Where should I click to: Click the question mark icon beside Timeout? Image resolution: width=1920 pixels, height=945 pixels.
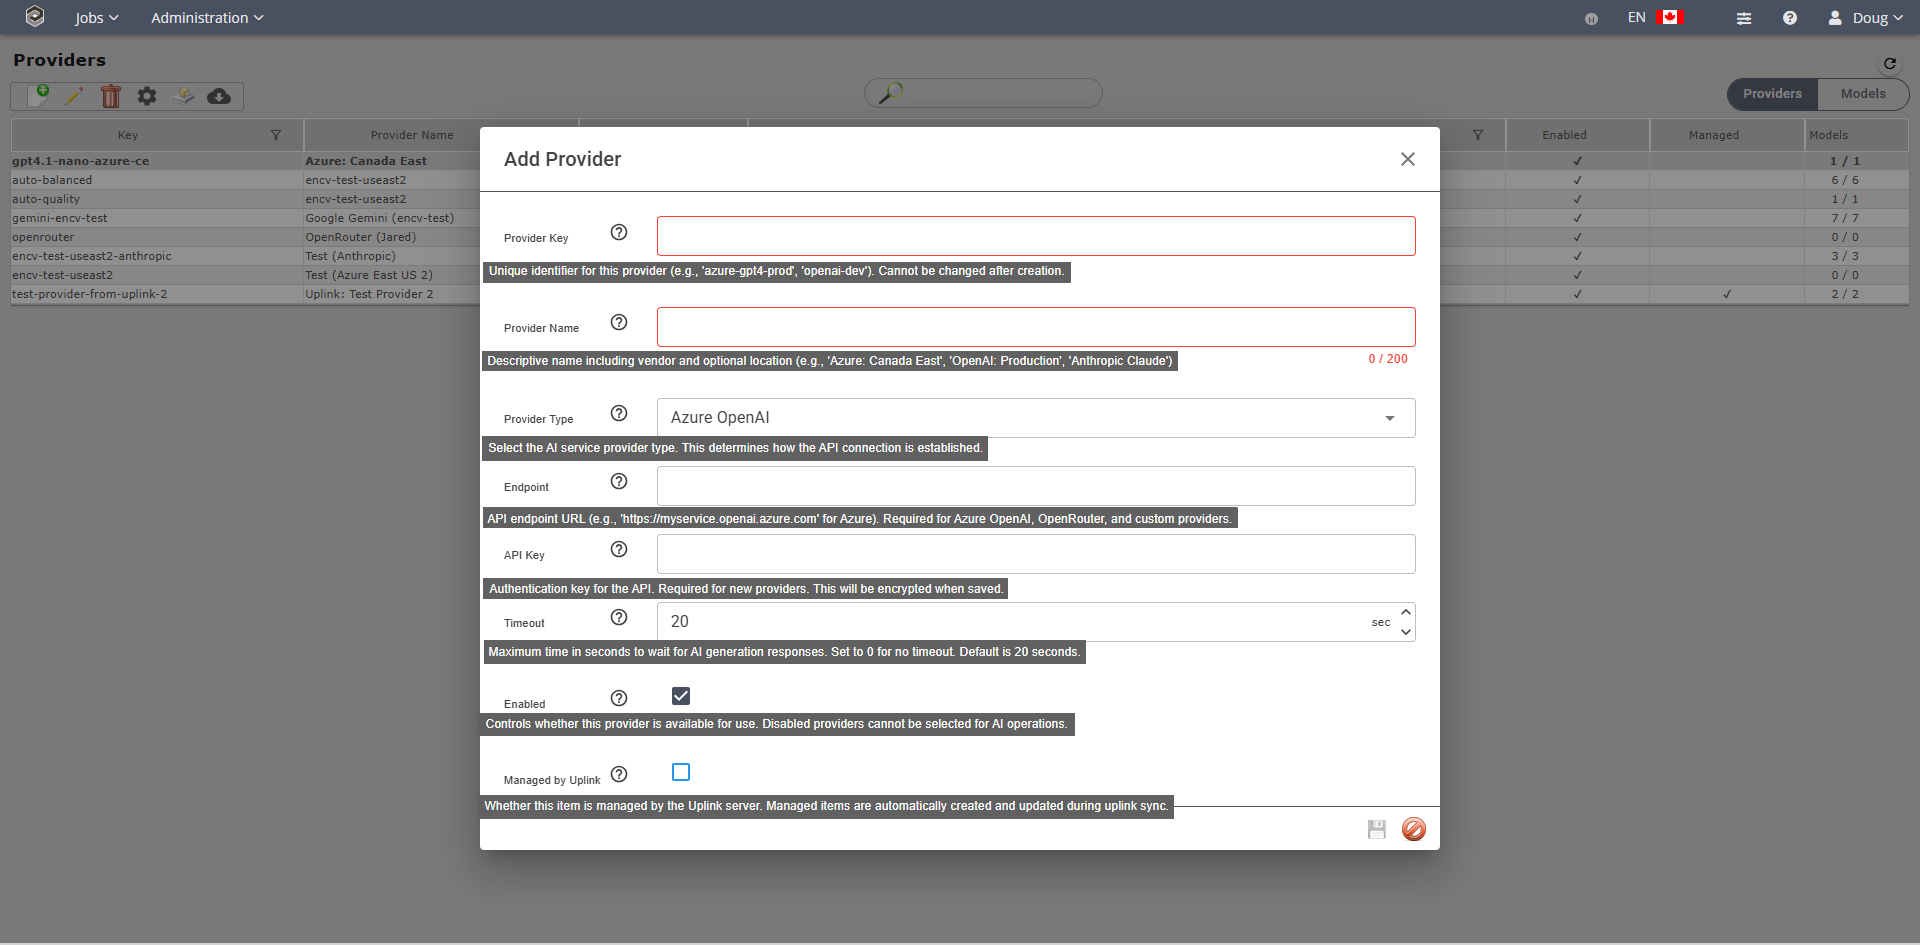619,617
